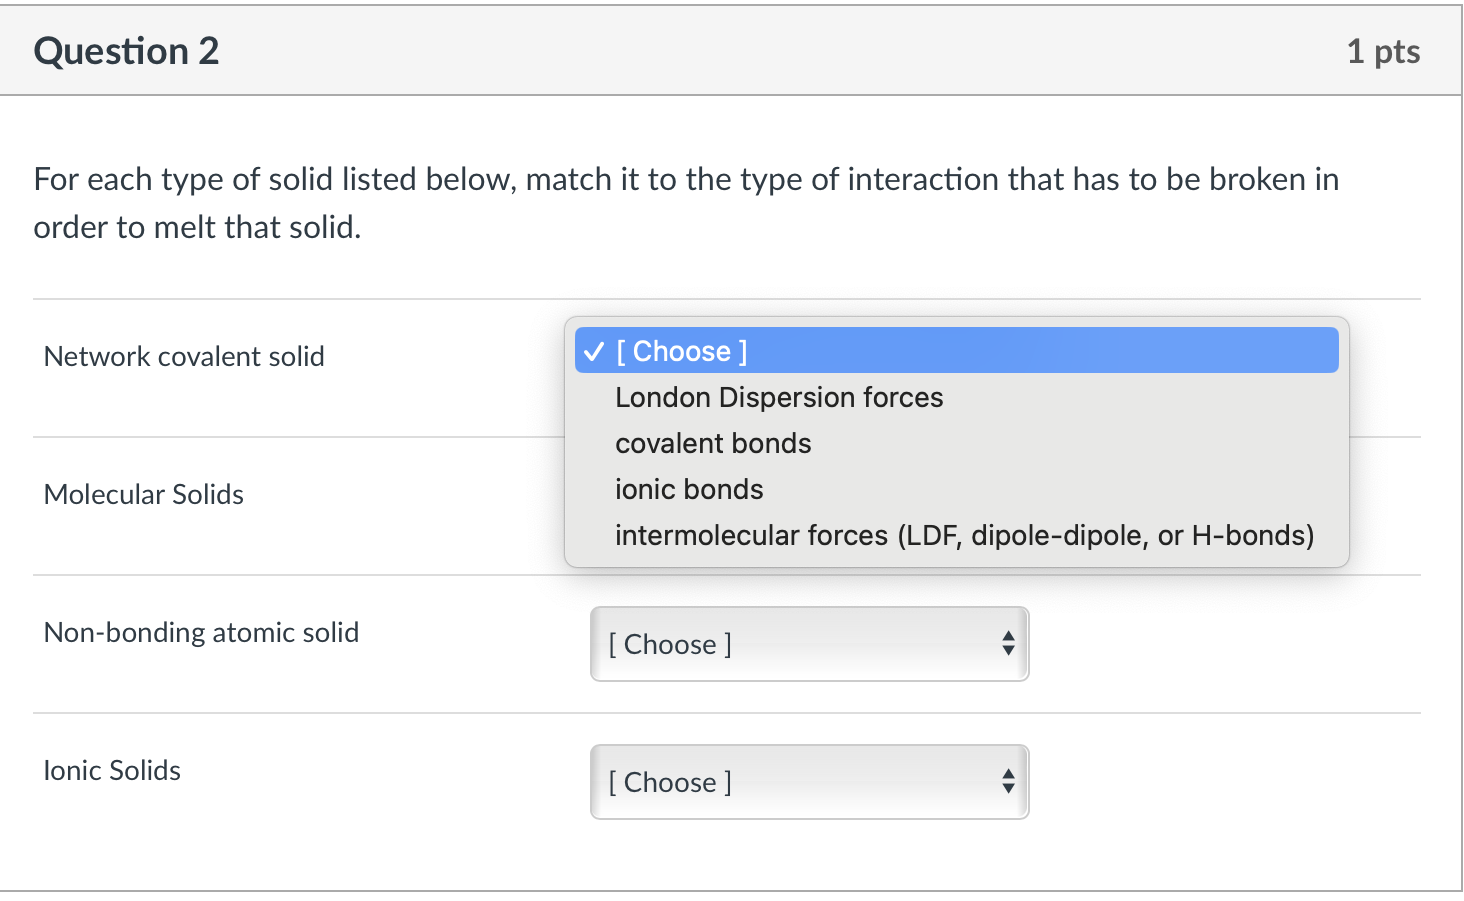The width and height of the screenshot is (1464, 901).
Task: Click the Non-bonding atomic solid label
Action: pyautogui.click(x=201, y=633)
